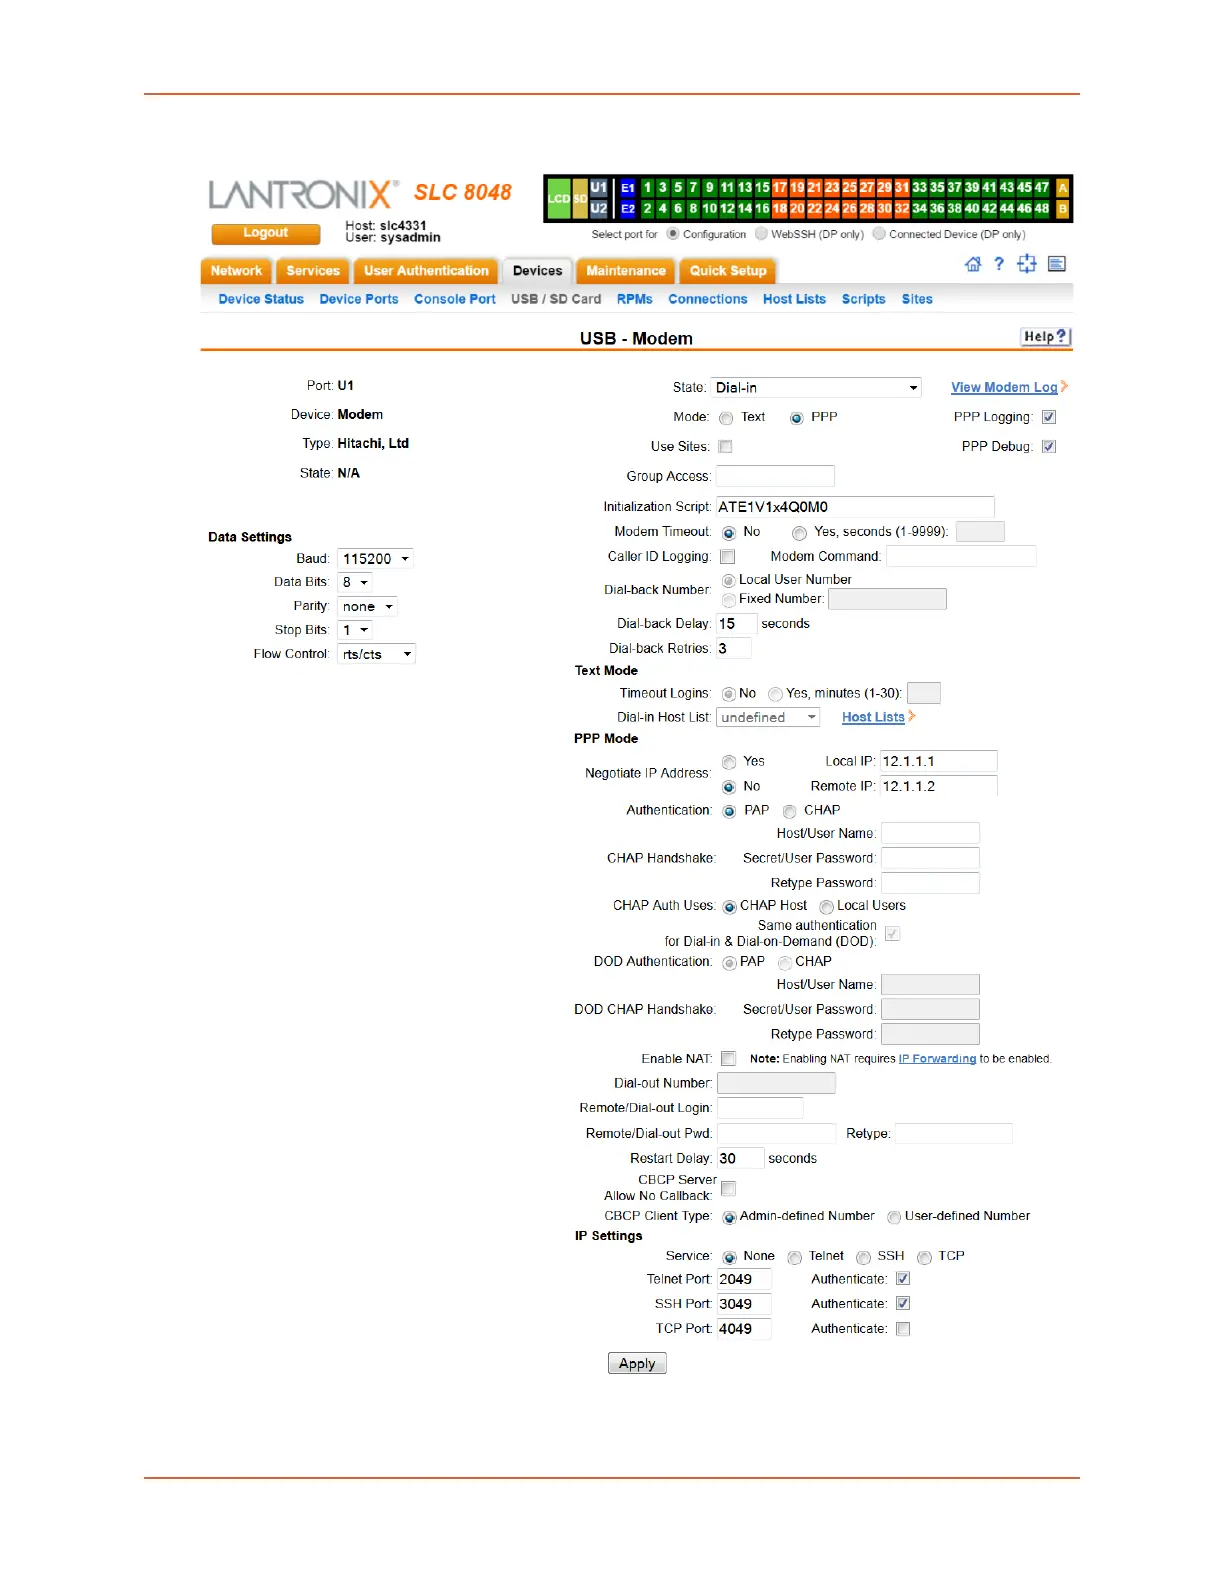Enable Use Sites checkbox

pos(726,447)
